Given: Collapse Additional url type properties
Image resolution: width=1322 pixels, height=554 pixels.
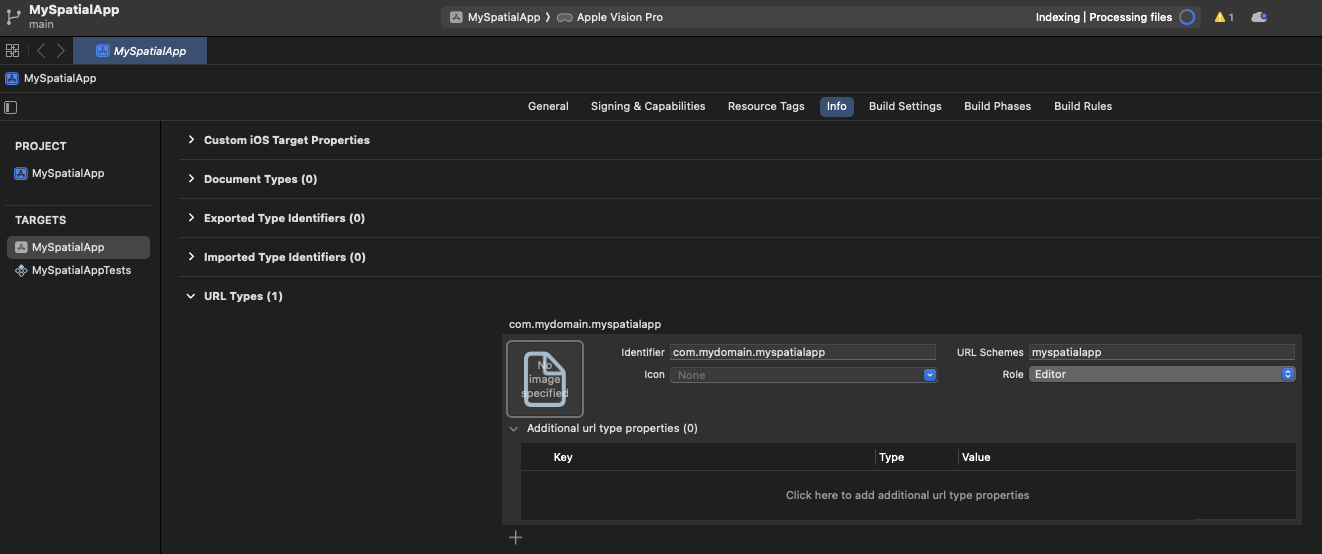Looking at the screenshot, I should [x=514, y=429].
